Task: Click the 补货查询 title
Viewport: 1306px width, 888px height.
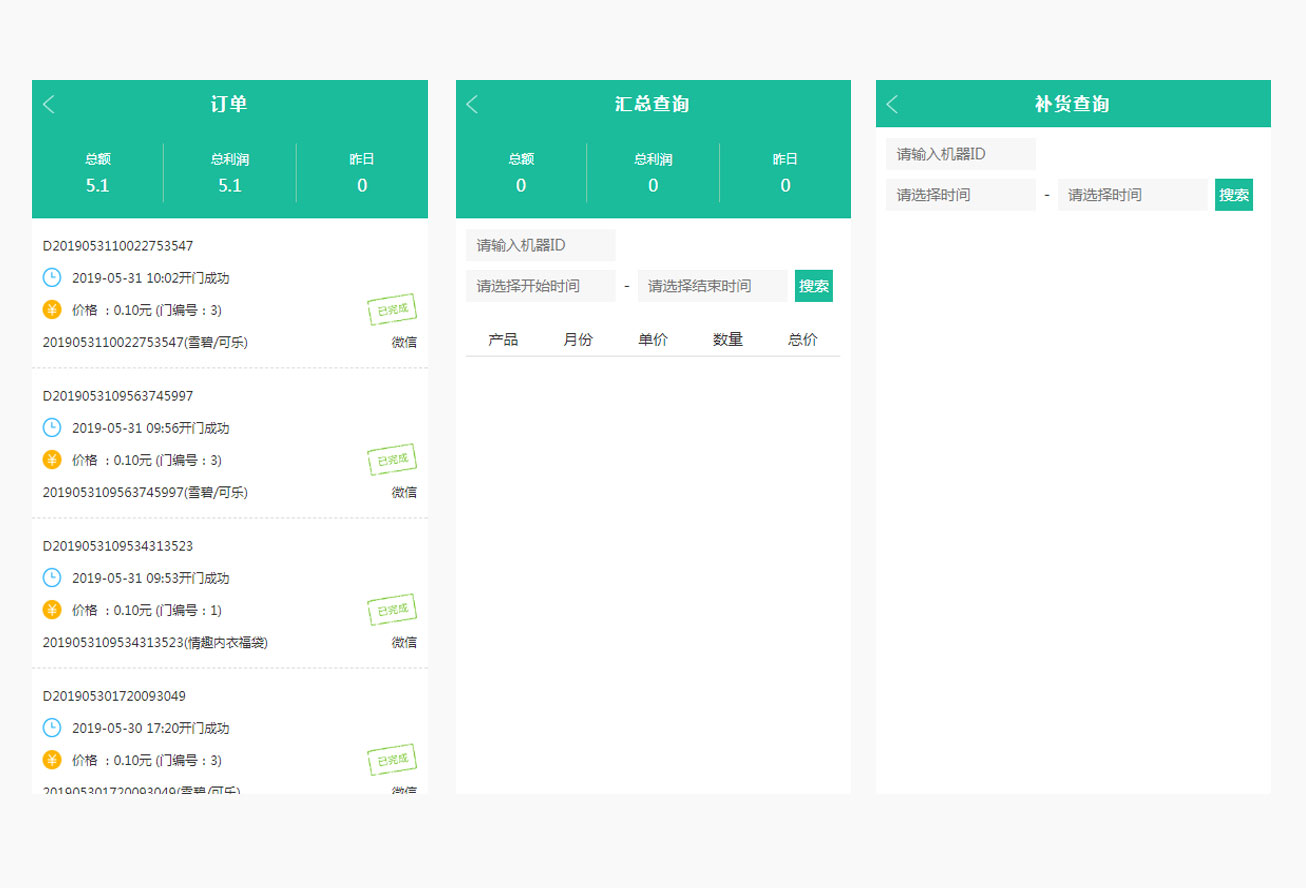Action: pyautogui.click(x=1072, y=104)
